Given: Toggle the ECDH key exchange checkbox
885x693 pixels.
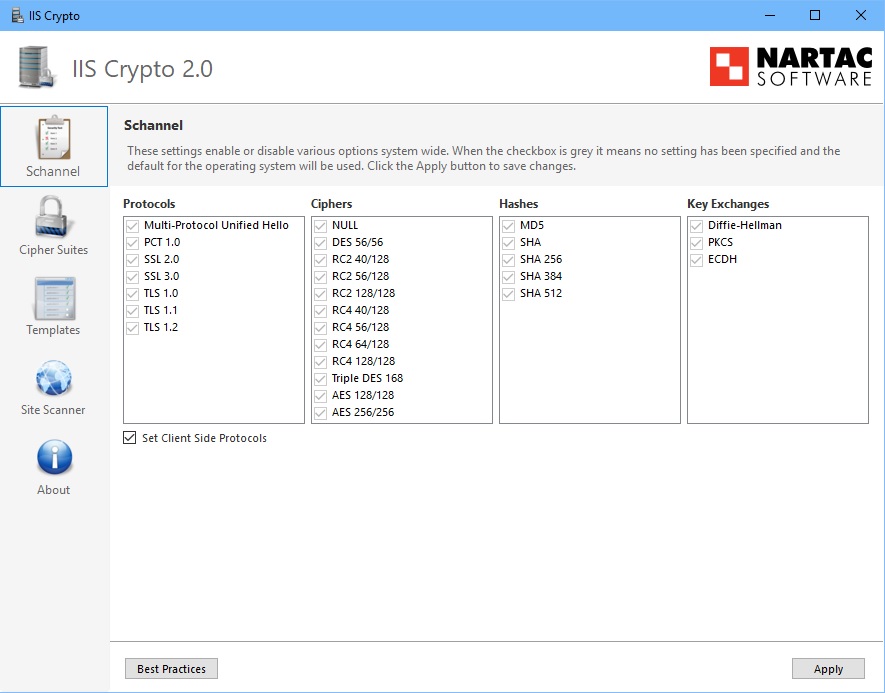Looking at the screenshot, I should (696, 260).
